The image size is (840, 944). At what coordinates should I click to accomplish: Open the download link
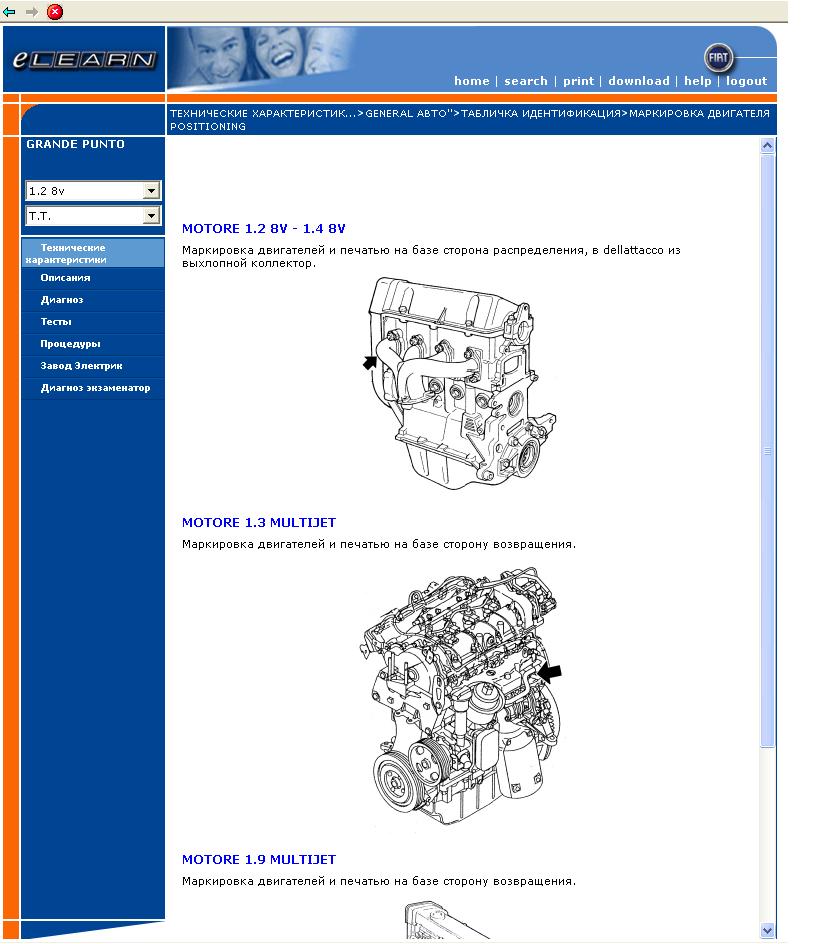point(638,81)
